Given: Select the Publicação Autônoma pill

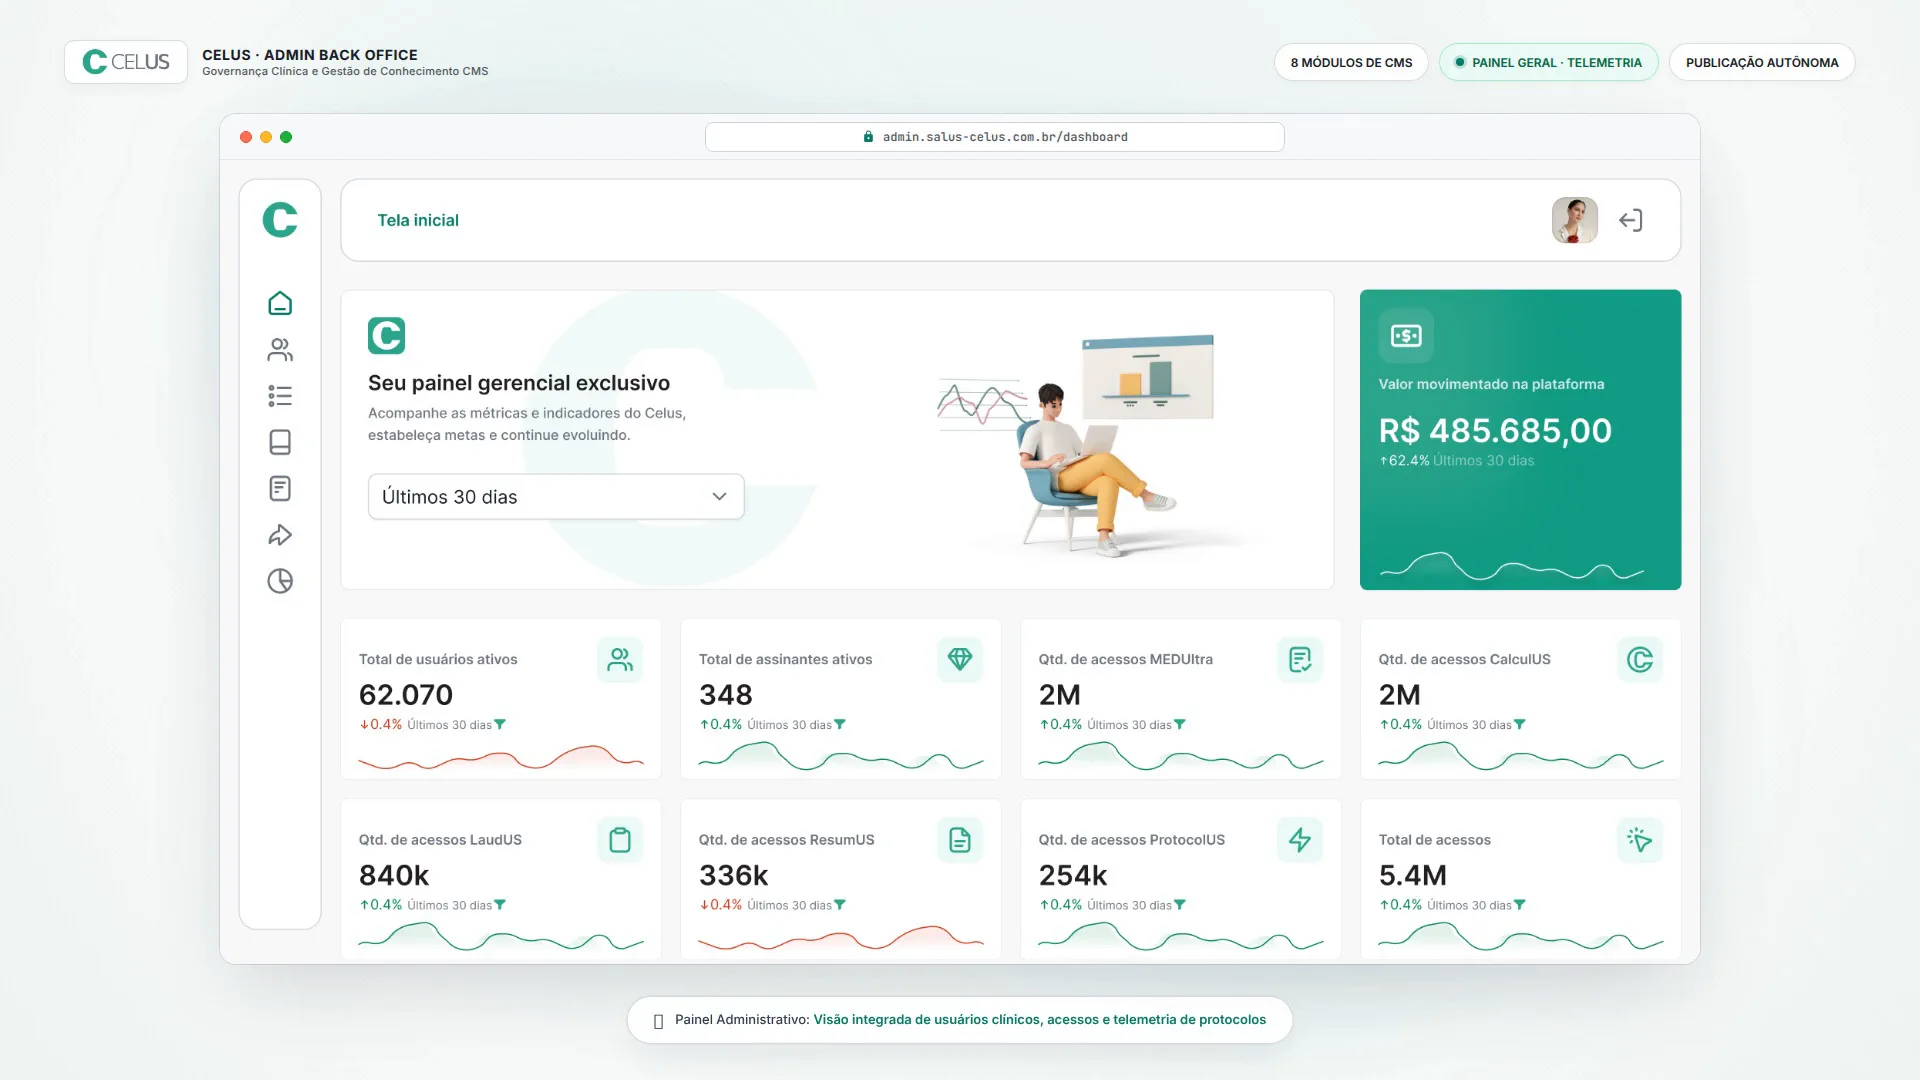Looking at the screenshot, I should click(x=1762, y=62).
